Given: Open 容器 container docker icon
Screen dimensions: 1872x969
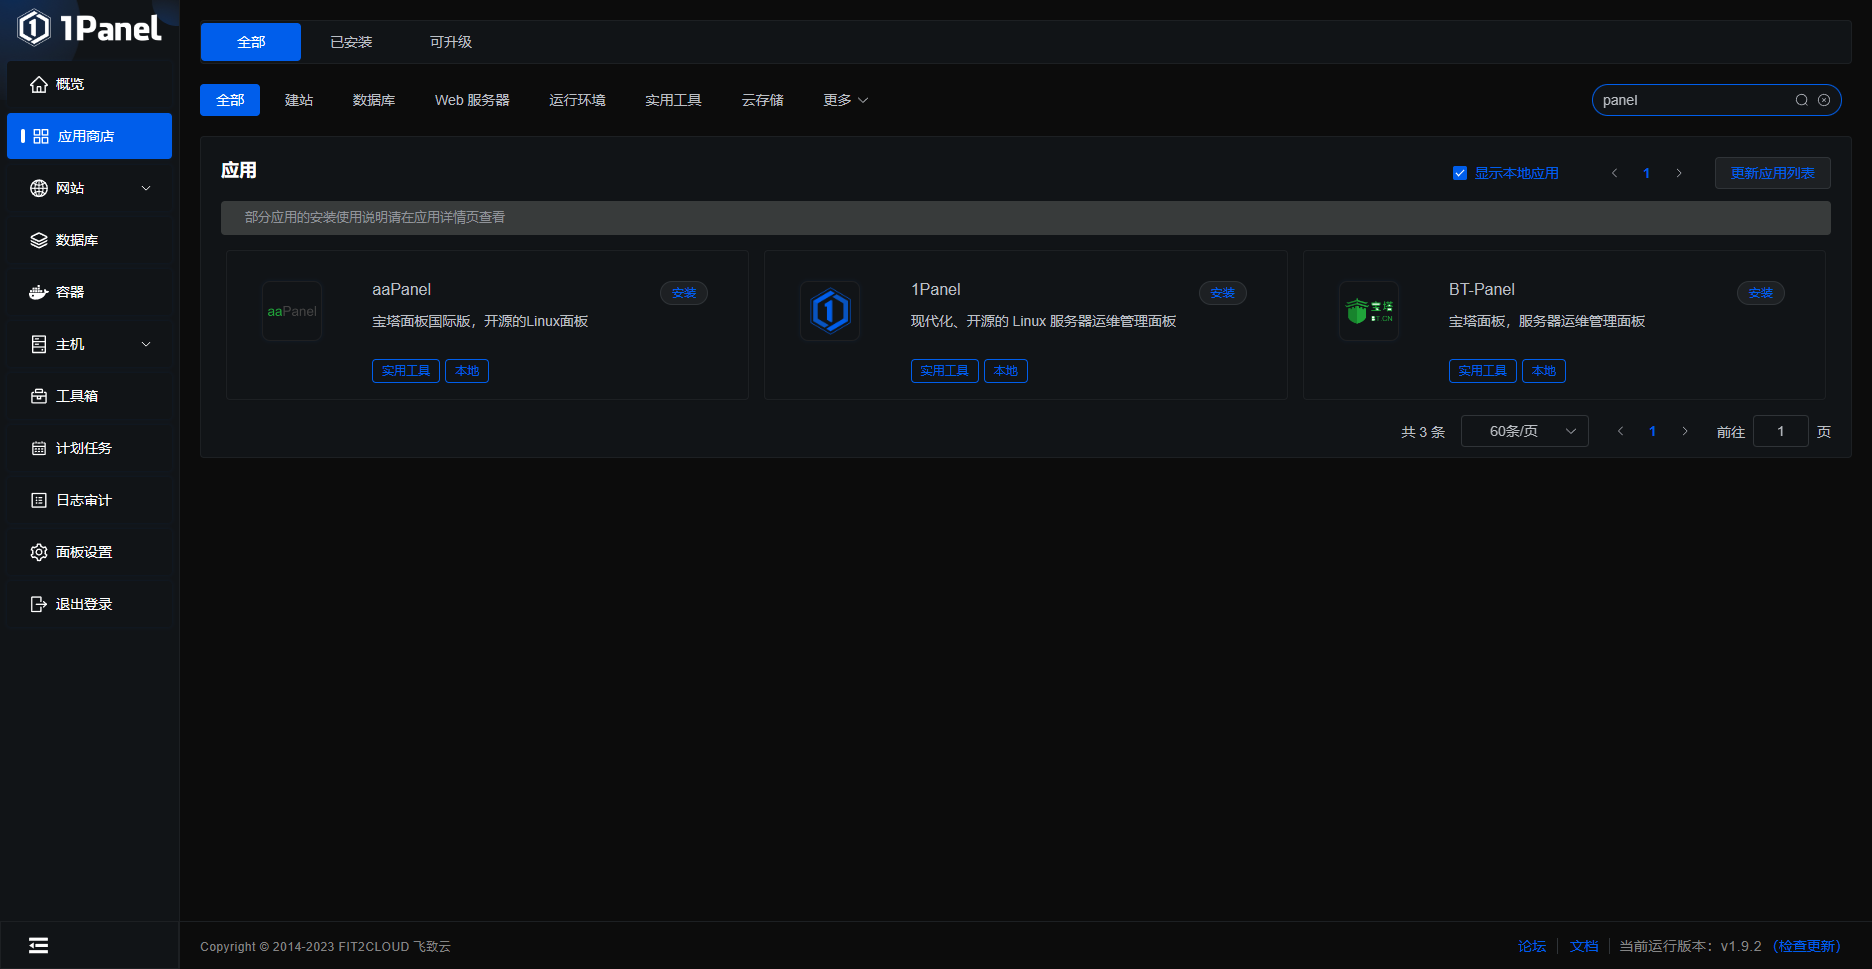Looking at the screenshot, I should 39,292.
